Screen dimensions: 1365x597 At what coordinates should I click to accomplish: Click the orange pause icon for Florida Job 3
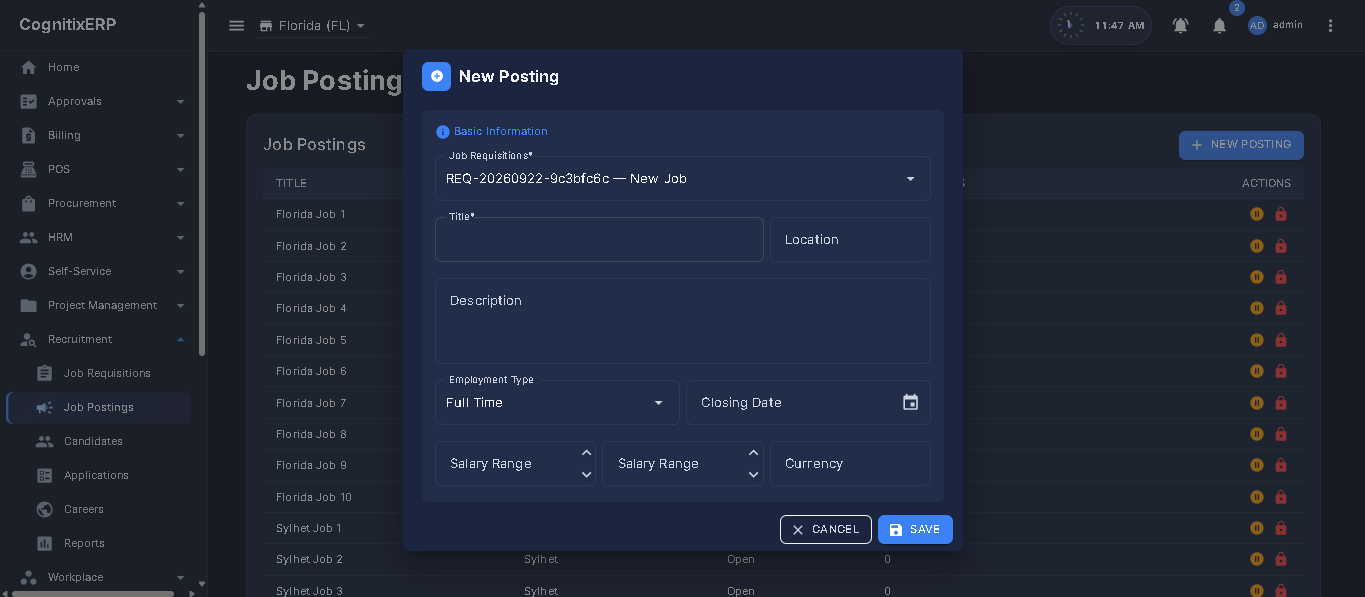tap(1257, 277)
